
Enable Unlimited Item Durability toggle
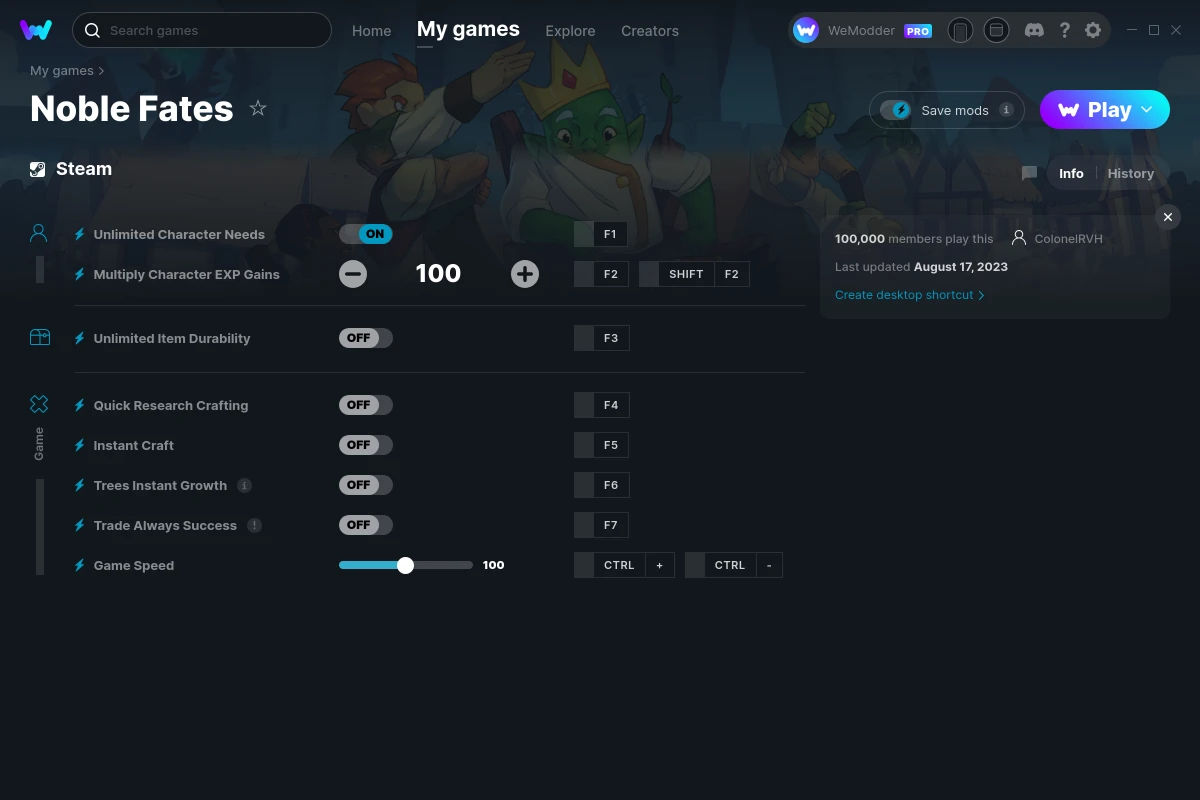click(x=366, y=338)
